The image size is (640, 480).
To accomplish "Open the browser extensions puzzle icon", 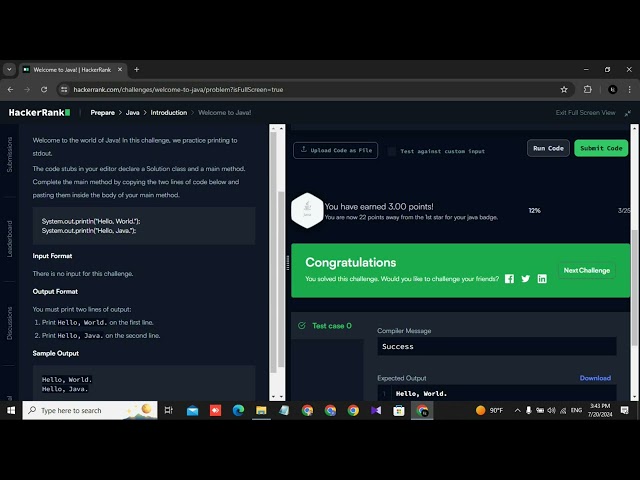I will (587, 89).
